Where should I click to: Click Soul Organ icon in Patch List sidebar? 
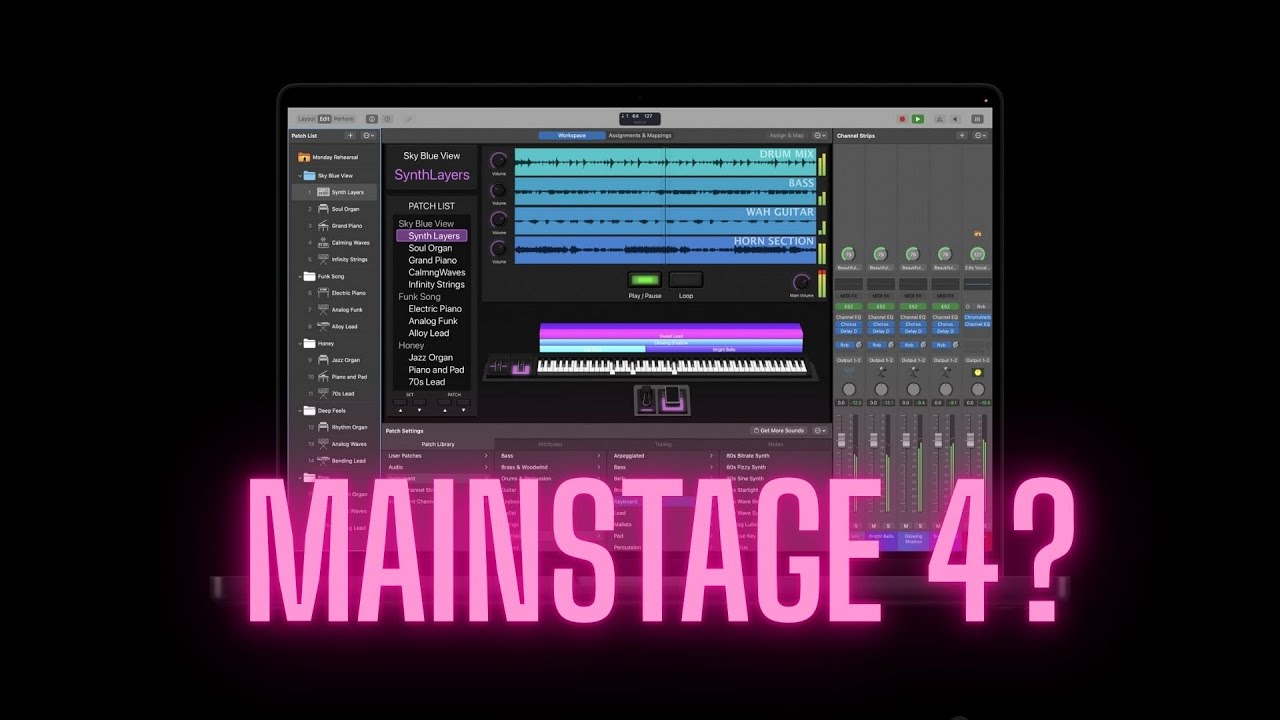click(323, 209)
